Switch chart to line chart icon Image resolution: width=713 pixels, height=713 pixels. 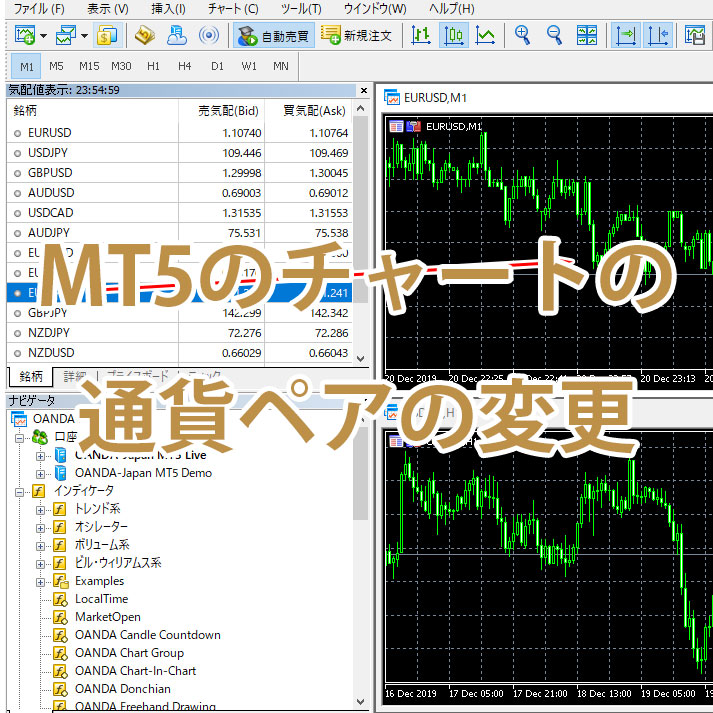[485, 35]
